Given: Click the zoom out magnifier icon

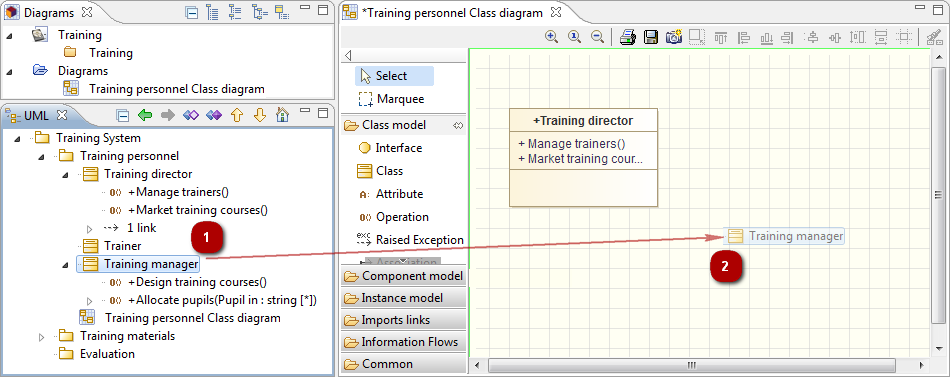Looking at the screenshot, I should click(597, 37).
